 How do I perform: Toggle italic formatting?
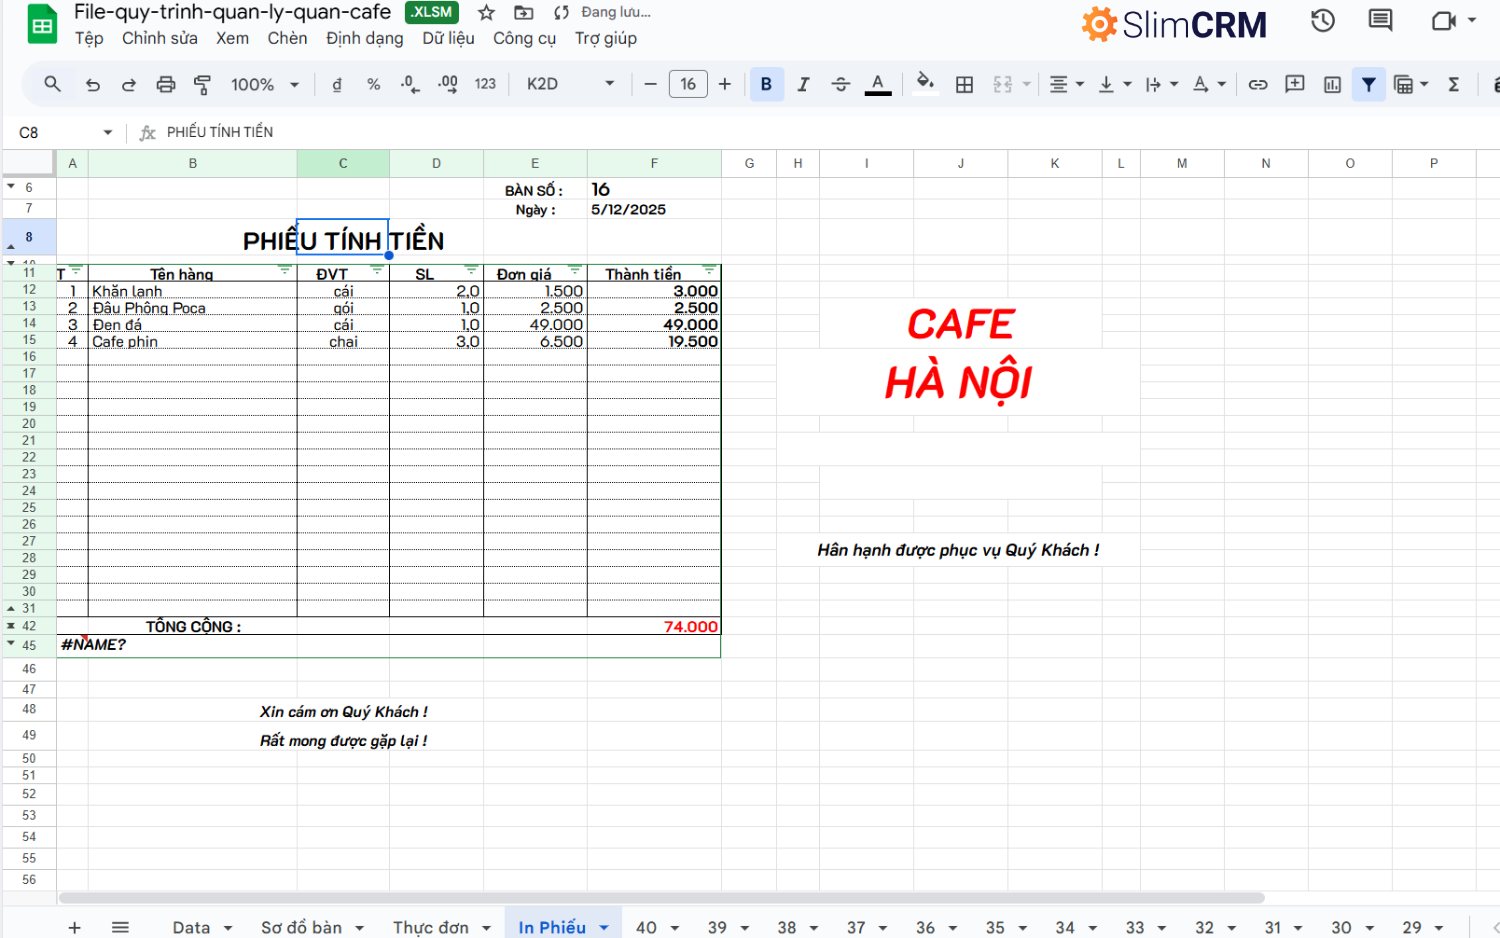[803, 85]
